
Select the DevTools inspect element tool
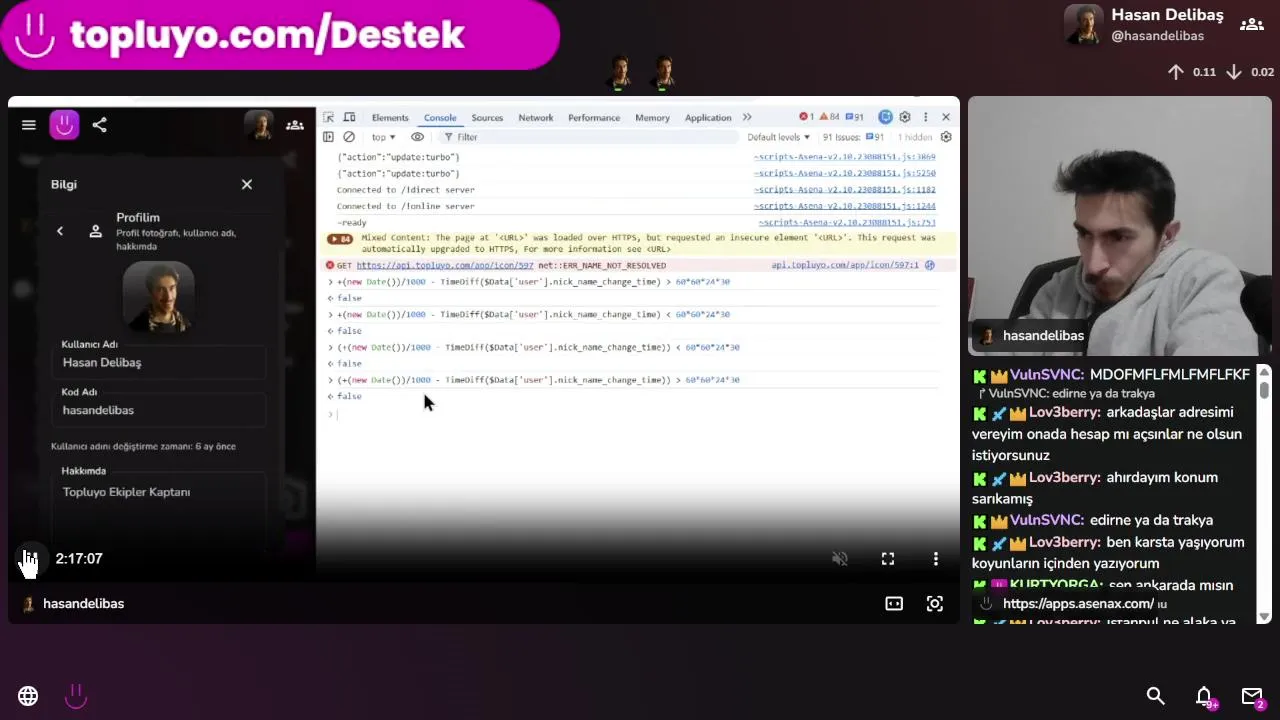click(329, 117)
